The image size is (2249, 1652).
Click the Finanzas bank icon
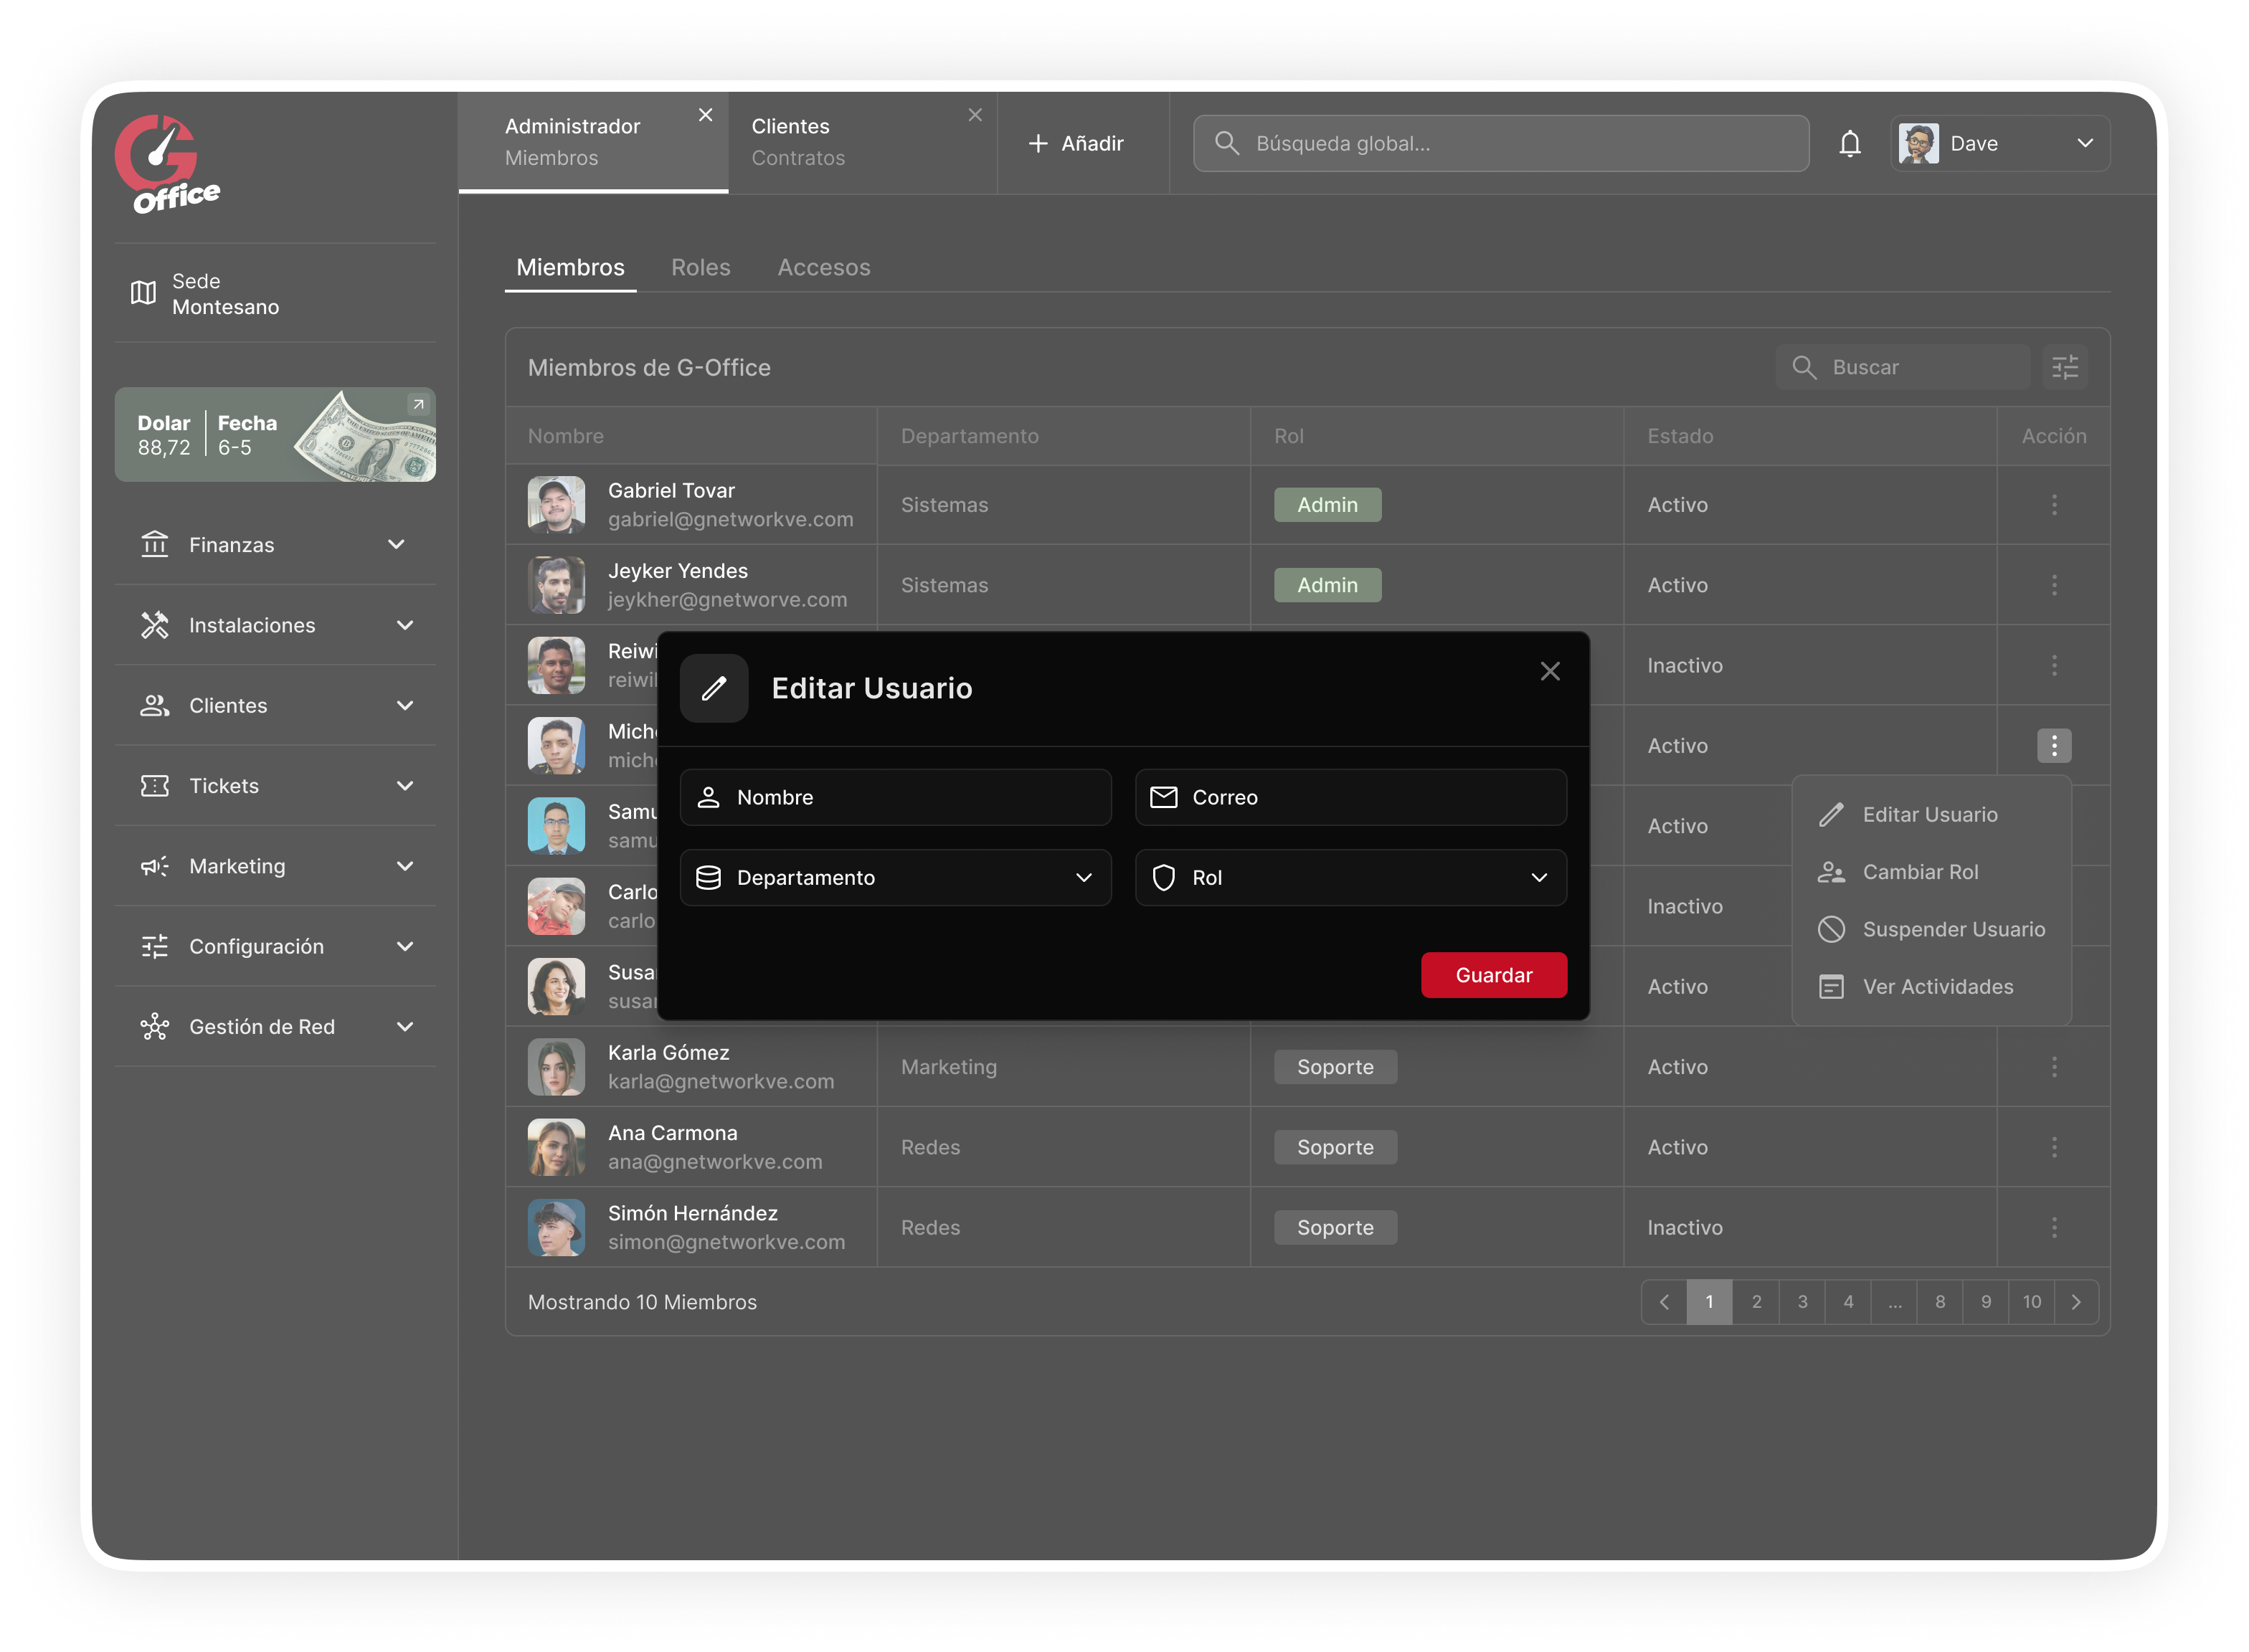click(x=154, y=545)
